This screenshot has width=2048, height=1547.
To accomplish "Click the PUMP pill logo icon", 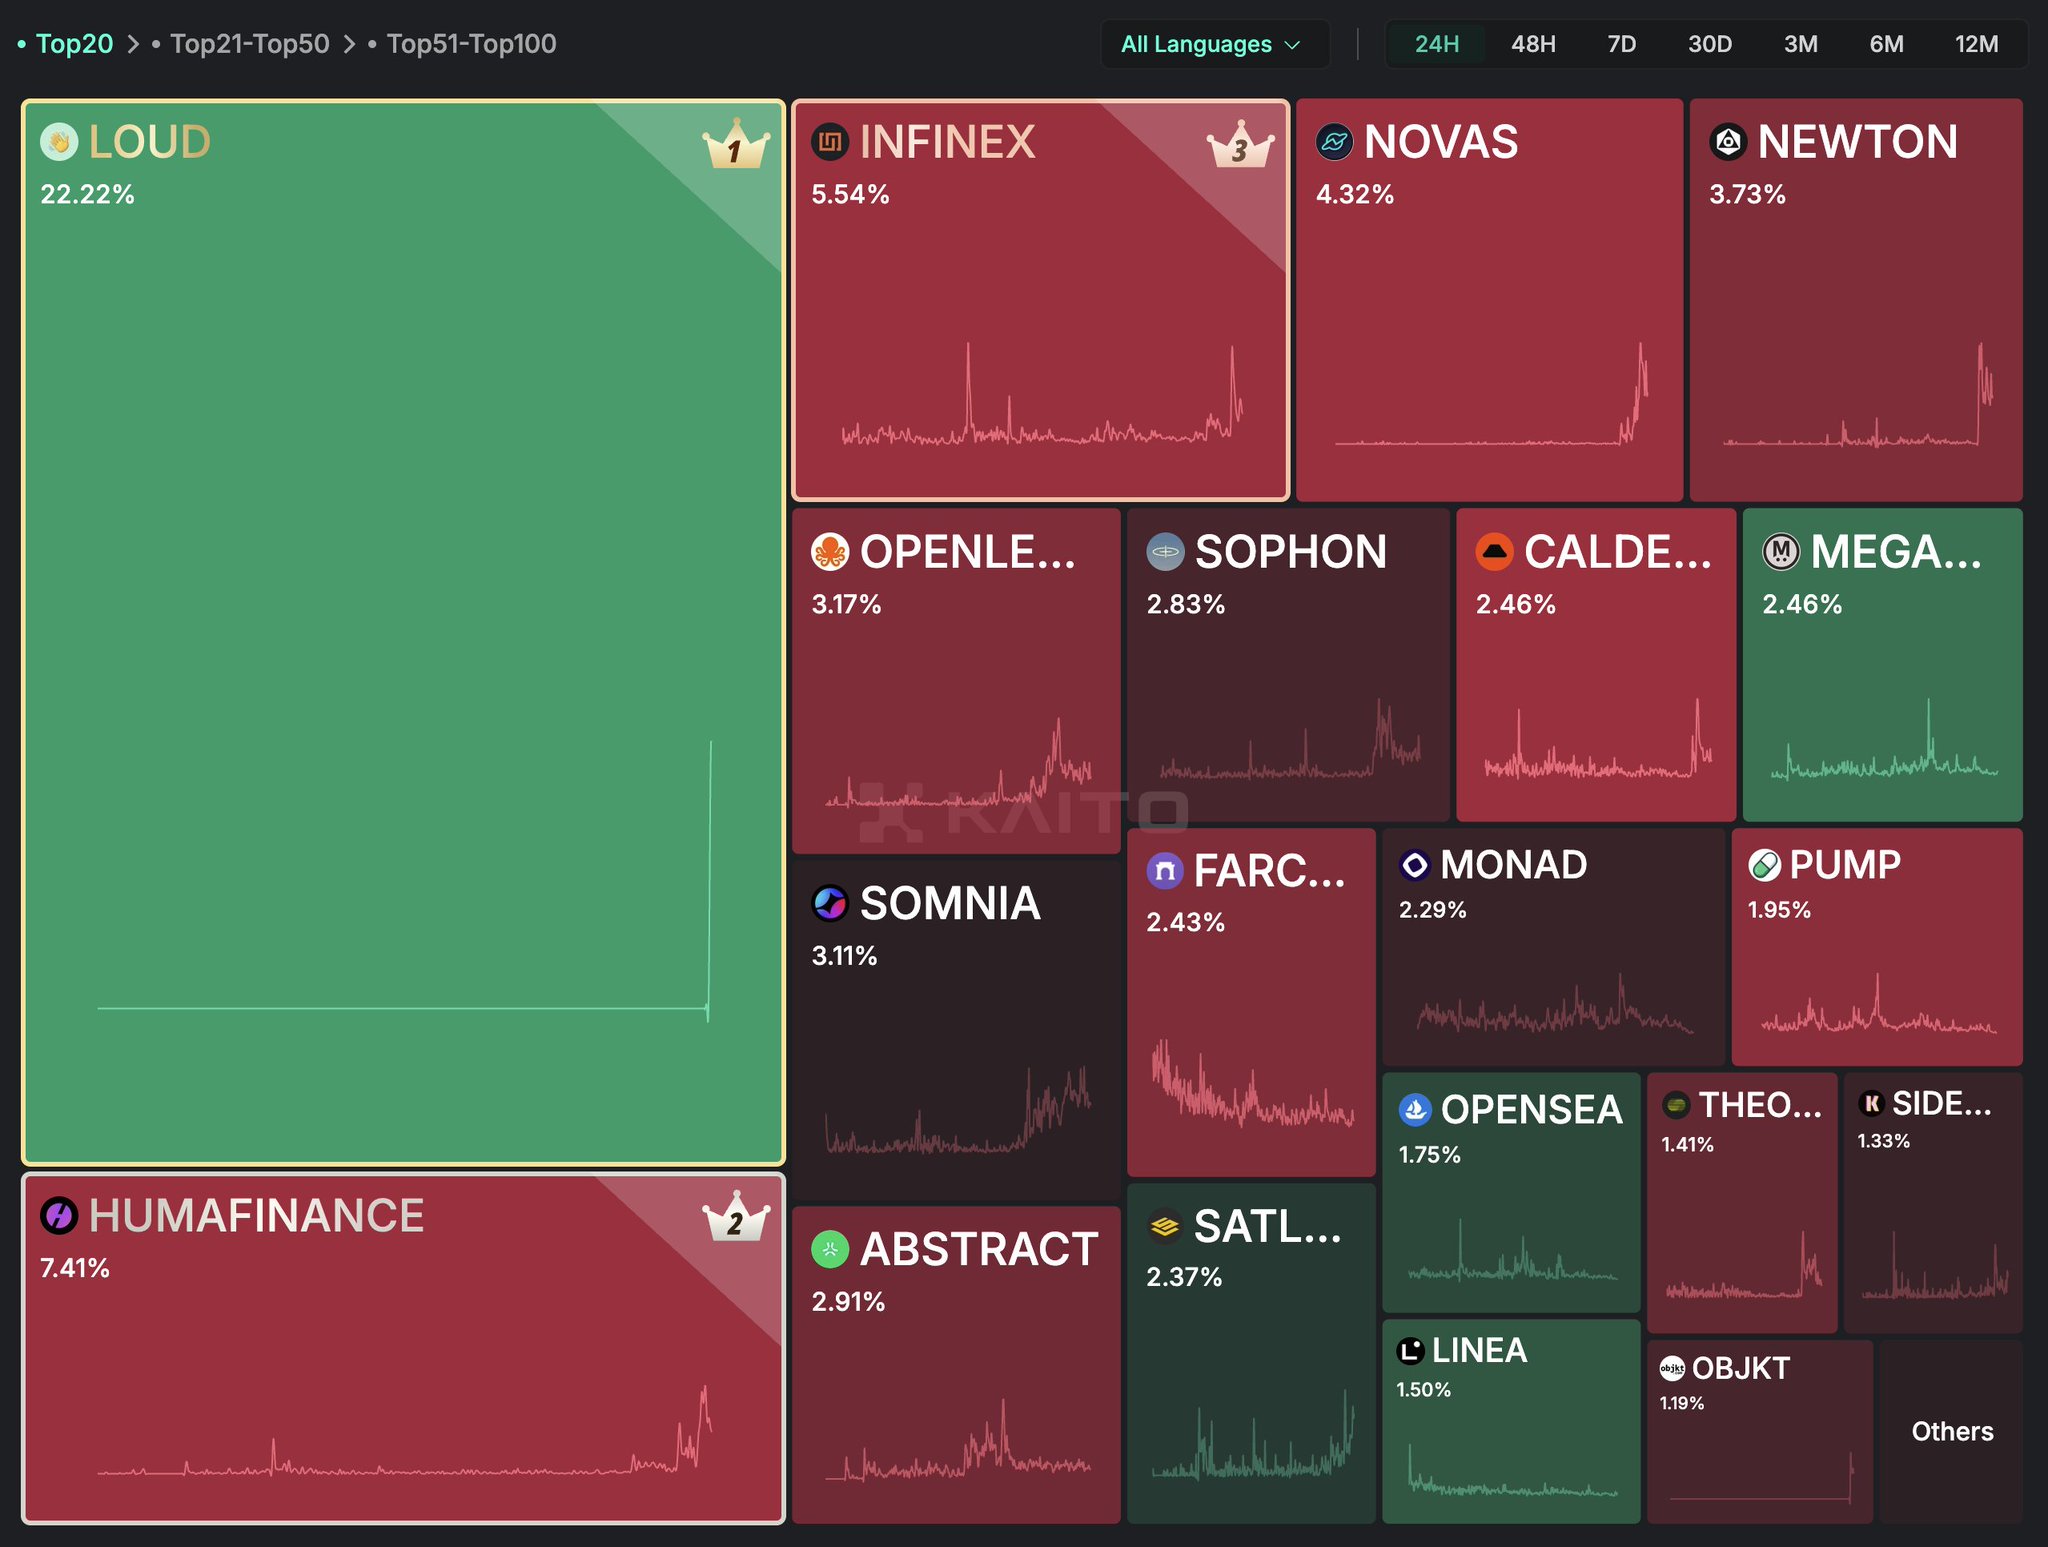I will click(x=1764, y=865).
